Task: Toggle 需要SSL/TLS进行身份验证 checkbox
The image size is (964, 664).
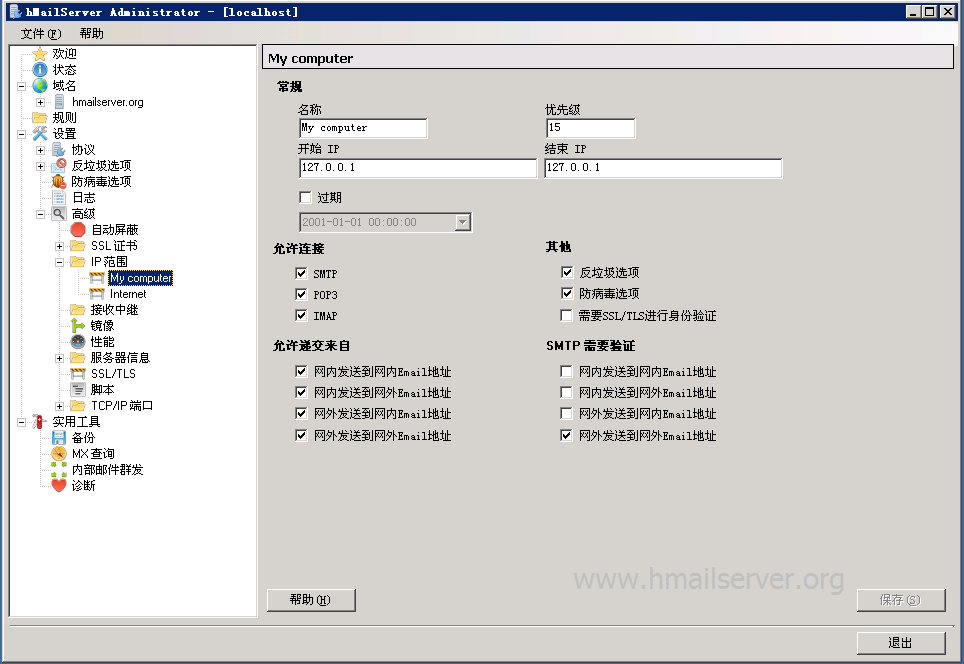Action: [567, 316]
